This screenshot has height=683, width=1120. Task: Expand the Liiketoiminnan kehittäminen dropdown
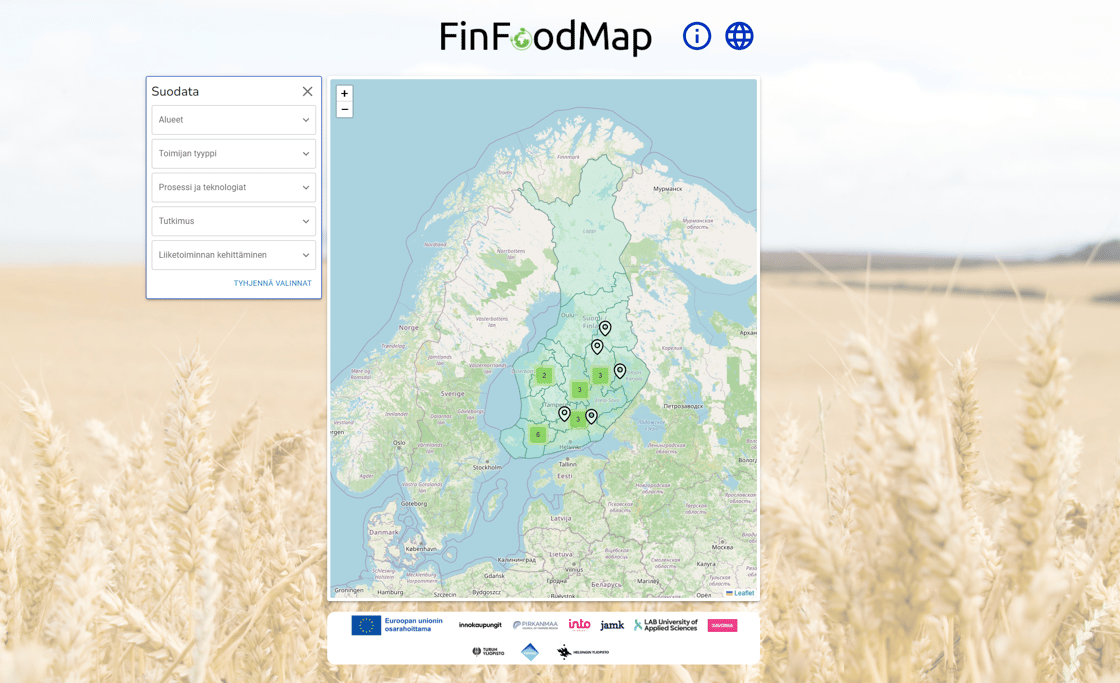[233, 255]
